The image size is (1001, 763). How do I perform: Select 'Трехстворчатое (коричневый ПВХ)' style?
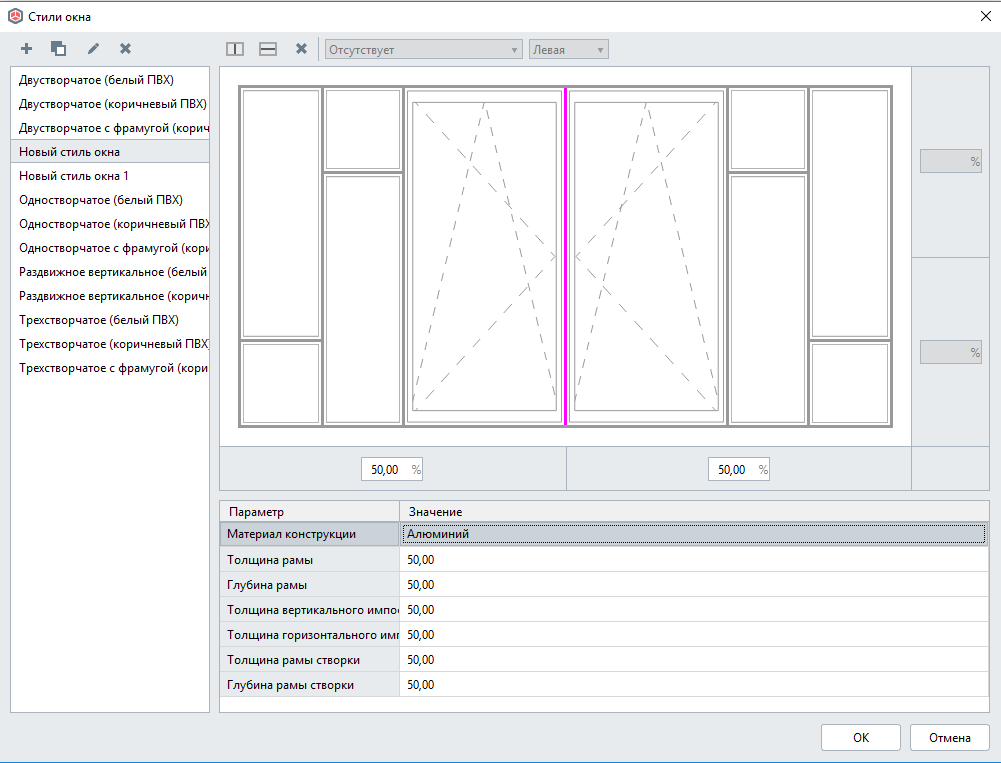110,344
